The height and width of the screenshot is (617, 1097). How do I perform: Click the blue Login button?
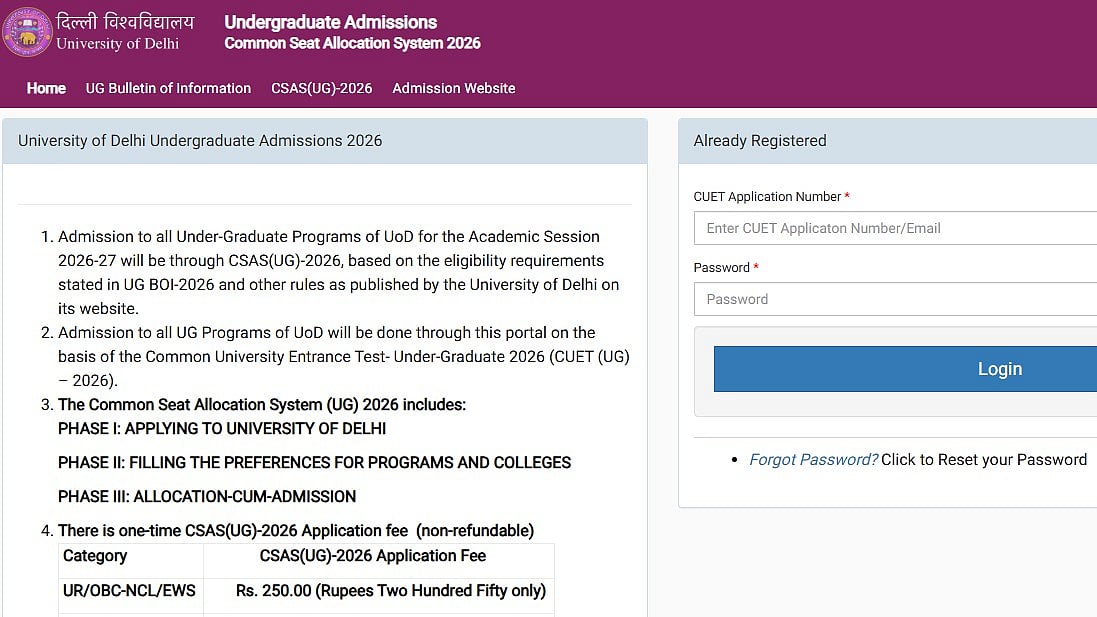click(x=905, y=369)
